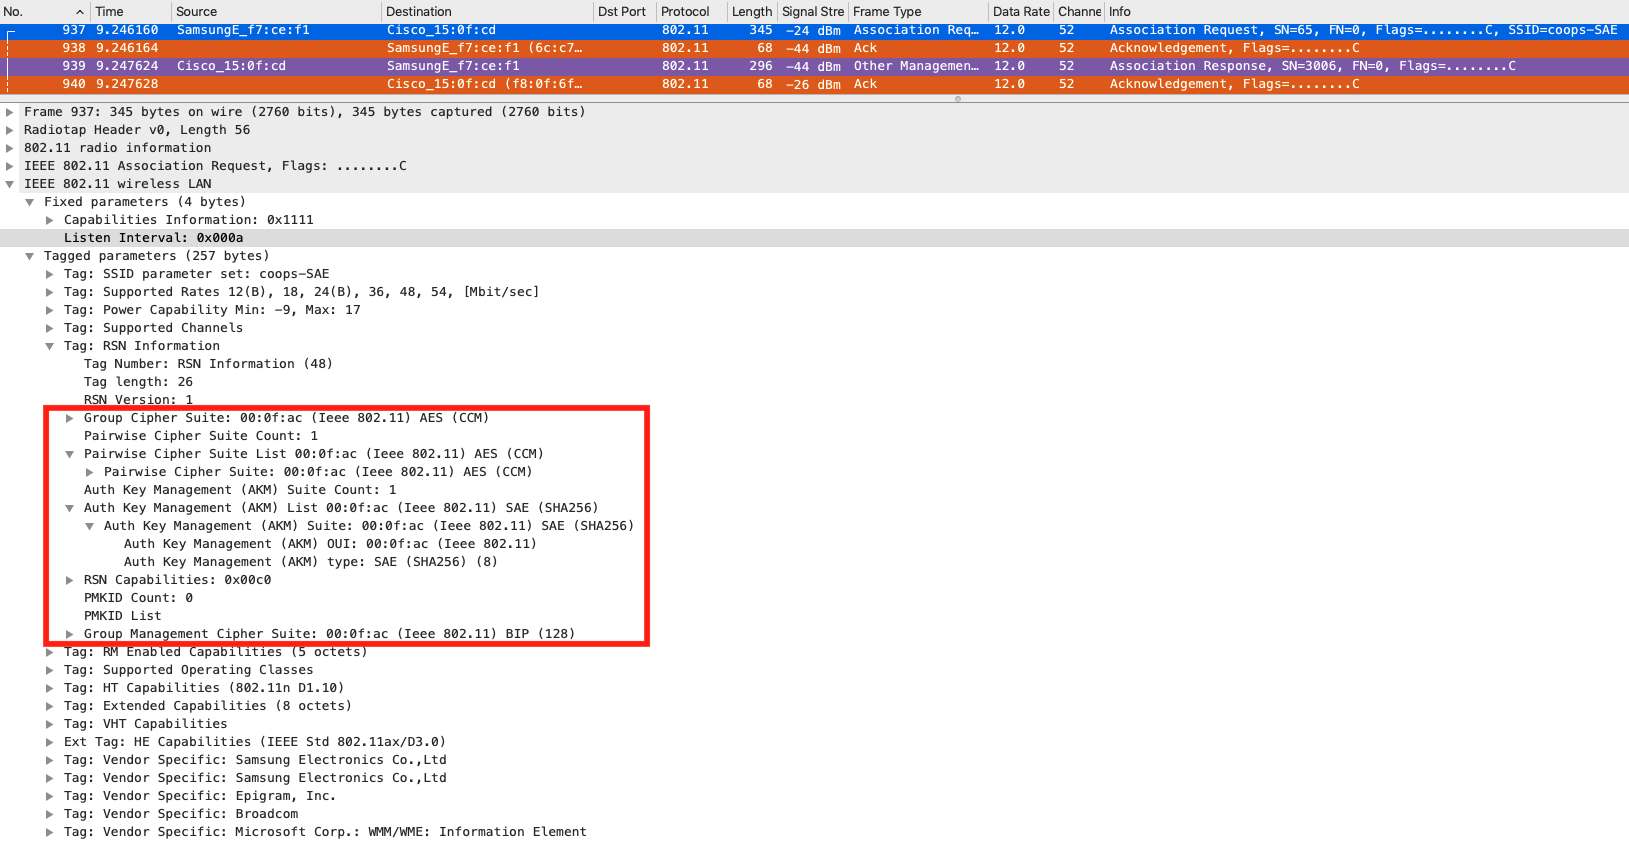Expand the Capabilities Information 0x1111 field
This screenshot has width=1629, height=845.
50,220
